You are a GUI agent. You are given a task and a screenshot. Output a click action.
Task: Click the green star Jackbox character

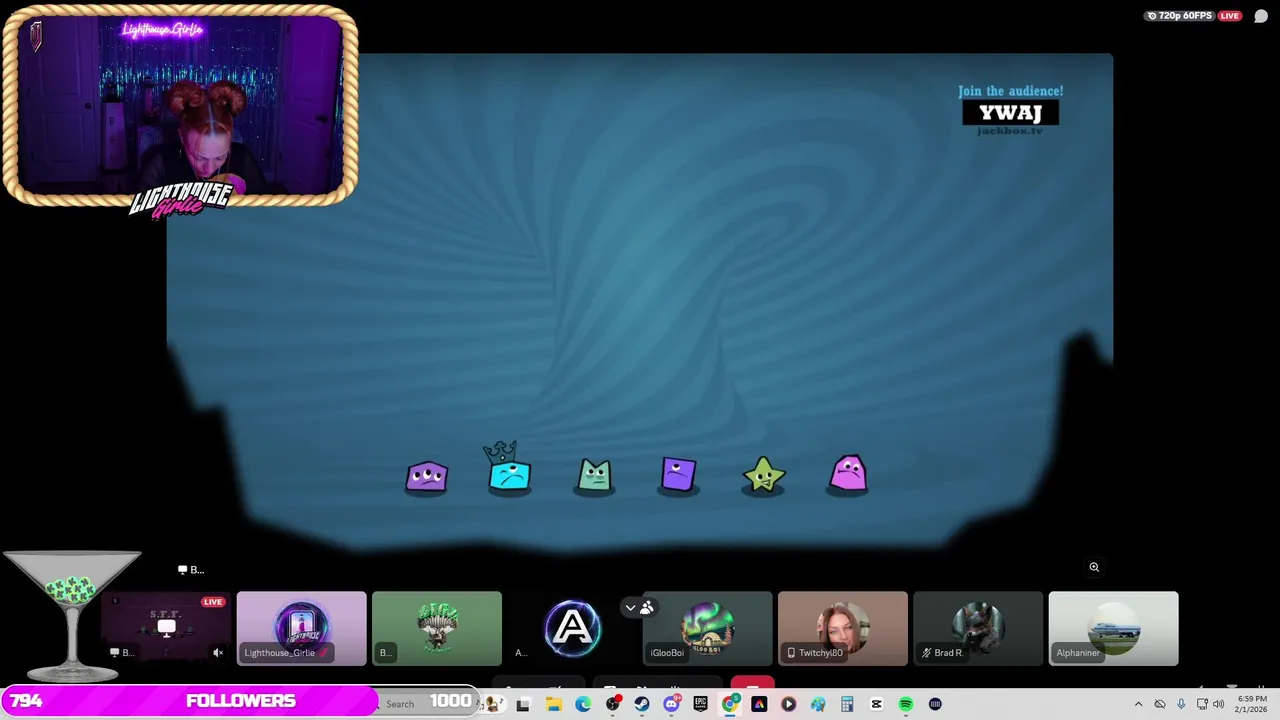click(x=764, y=475)
